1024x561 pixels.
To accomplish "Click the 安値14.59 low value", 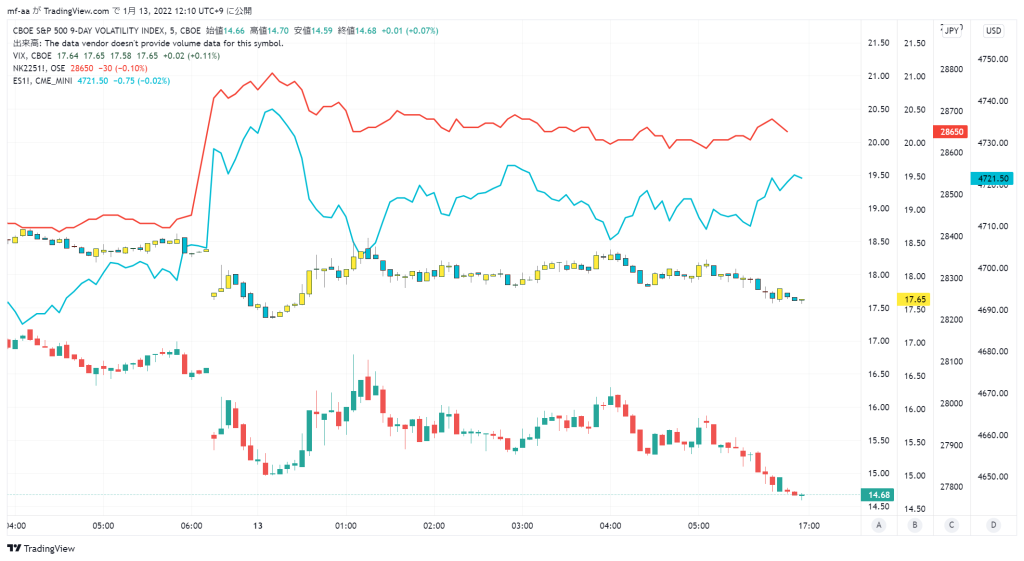I will click(x=313, y=31).
